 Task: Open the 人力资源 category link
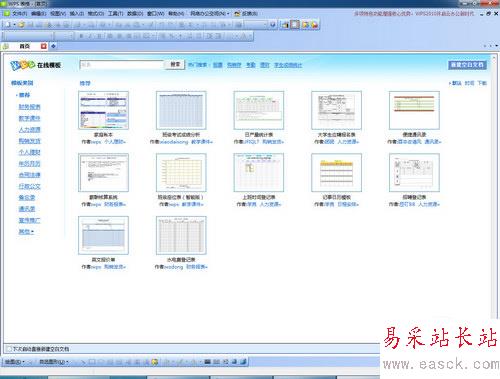29,130
